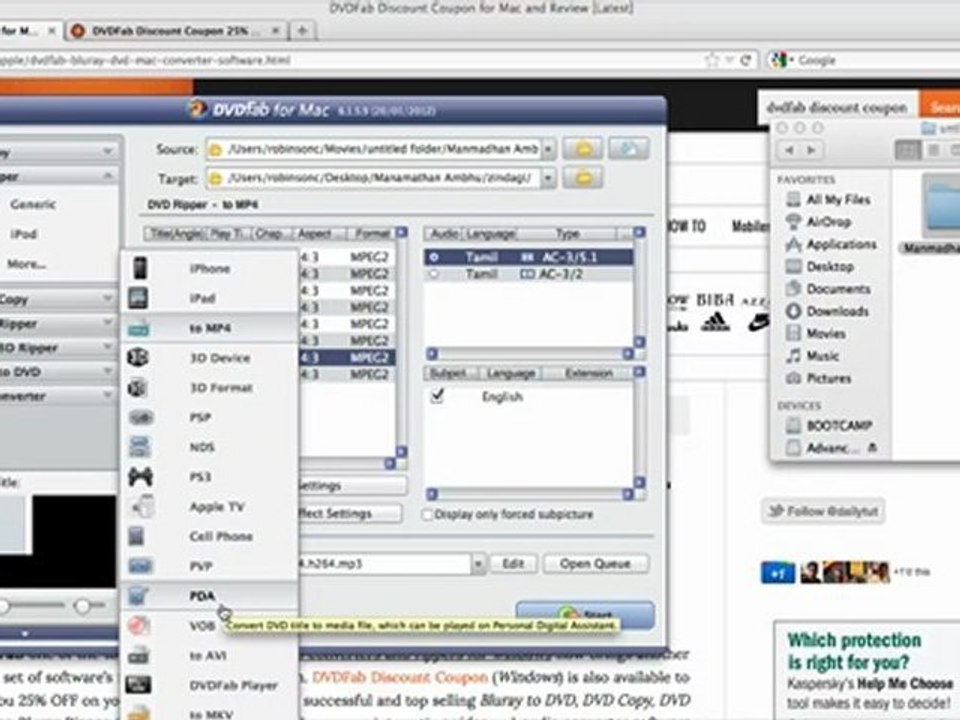Open the Google search engine dropdown
Image resolution: width=960 pixels, height=720 pixels.
782,60
